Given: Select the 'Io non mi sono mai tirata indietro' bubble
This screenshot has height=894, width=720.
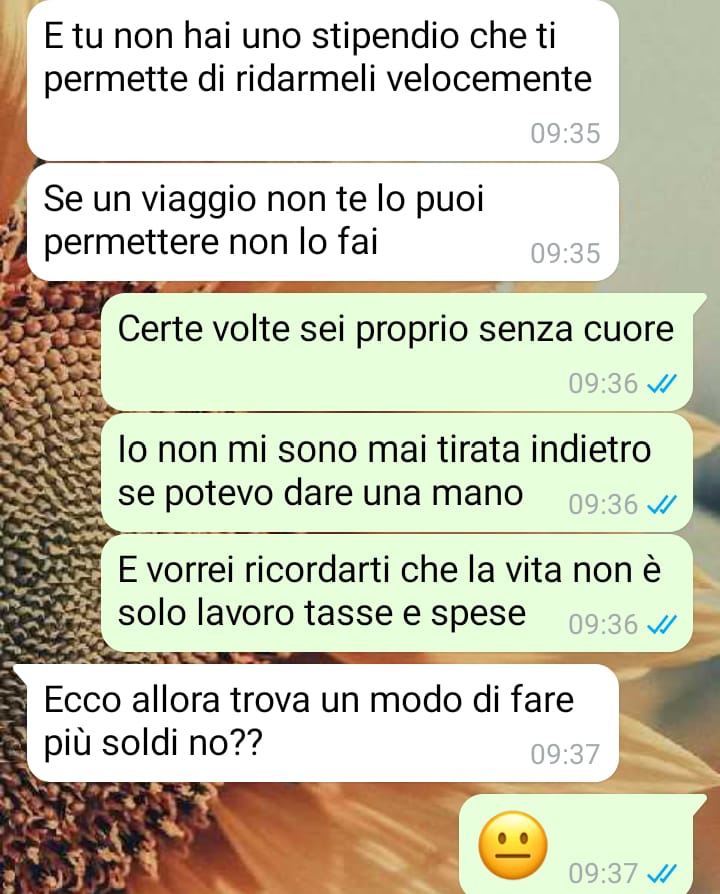Looking at the screenshot, I should click(x=397, y=473).
